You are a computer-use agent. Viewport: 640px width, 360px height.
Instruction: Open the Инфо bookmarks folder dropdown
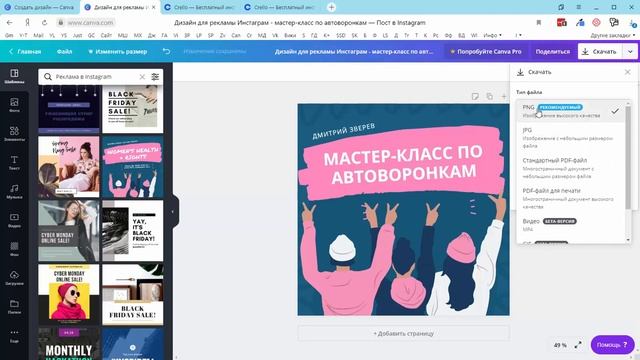(x=492, y=36)
